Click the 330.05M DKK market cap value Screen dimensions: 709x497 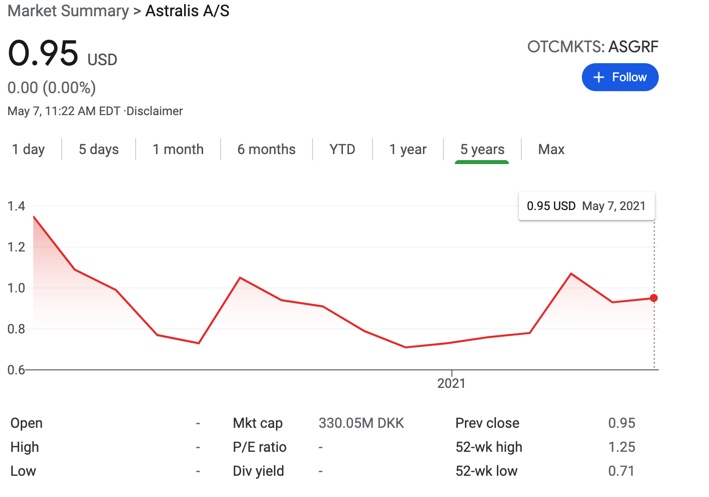tap(361, 423)
